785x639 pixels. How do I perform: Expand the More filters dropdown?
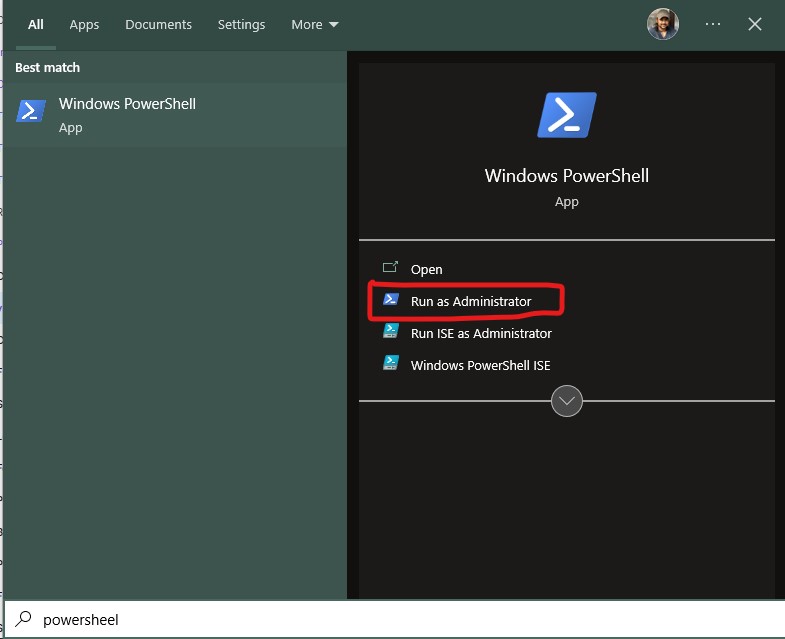click(x=315, y=24)
